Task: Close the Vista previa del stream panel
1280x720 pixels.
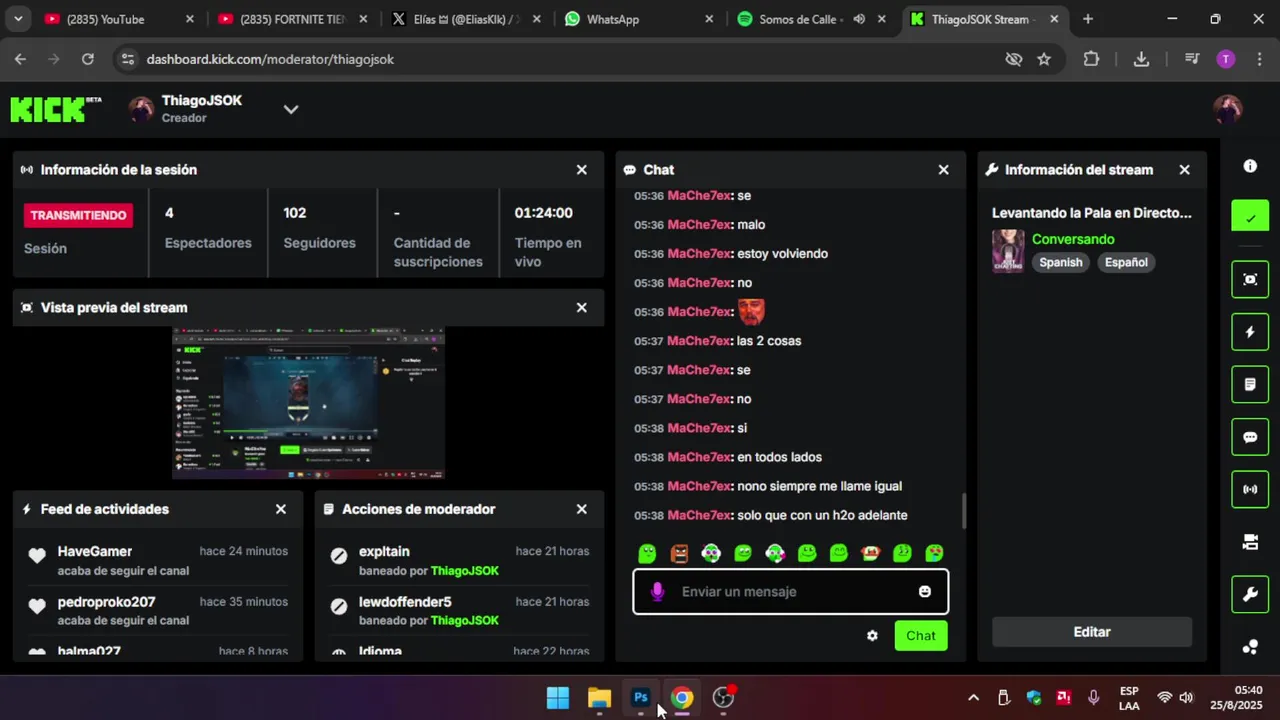Action: click(x=582, y=308)
